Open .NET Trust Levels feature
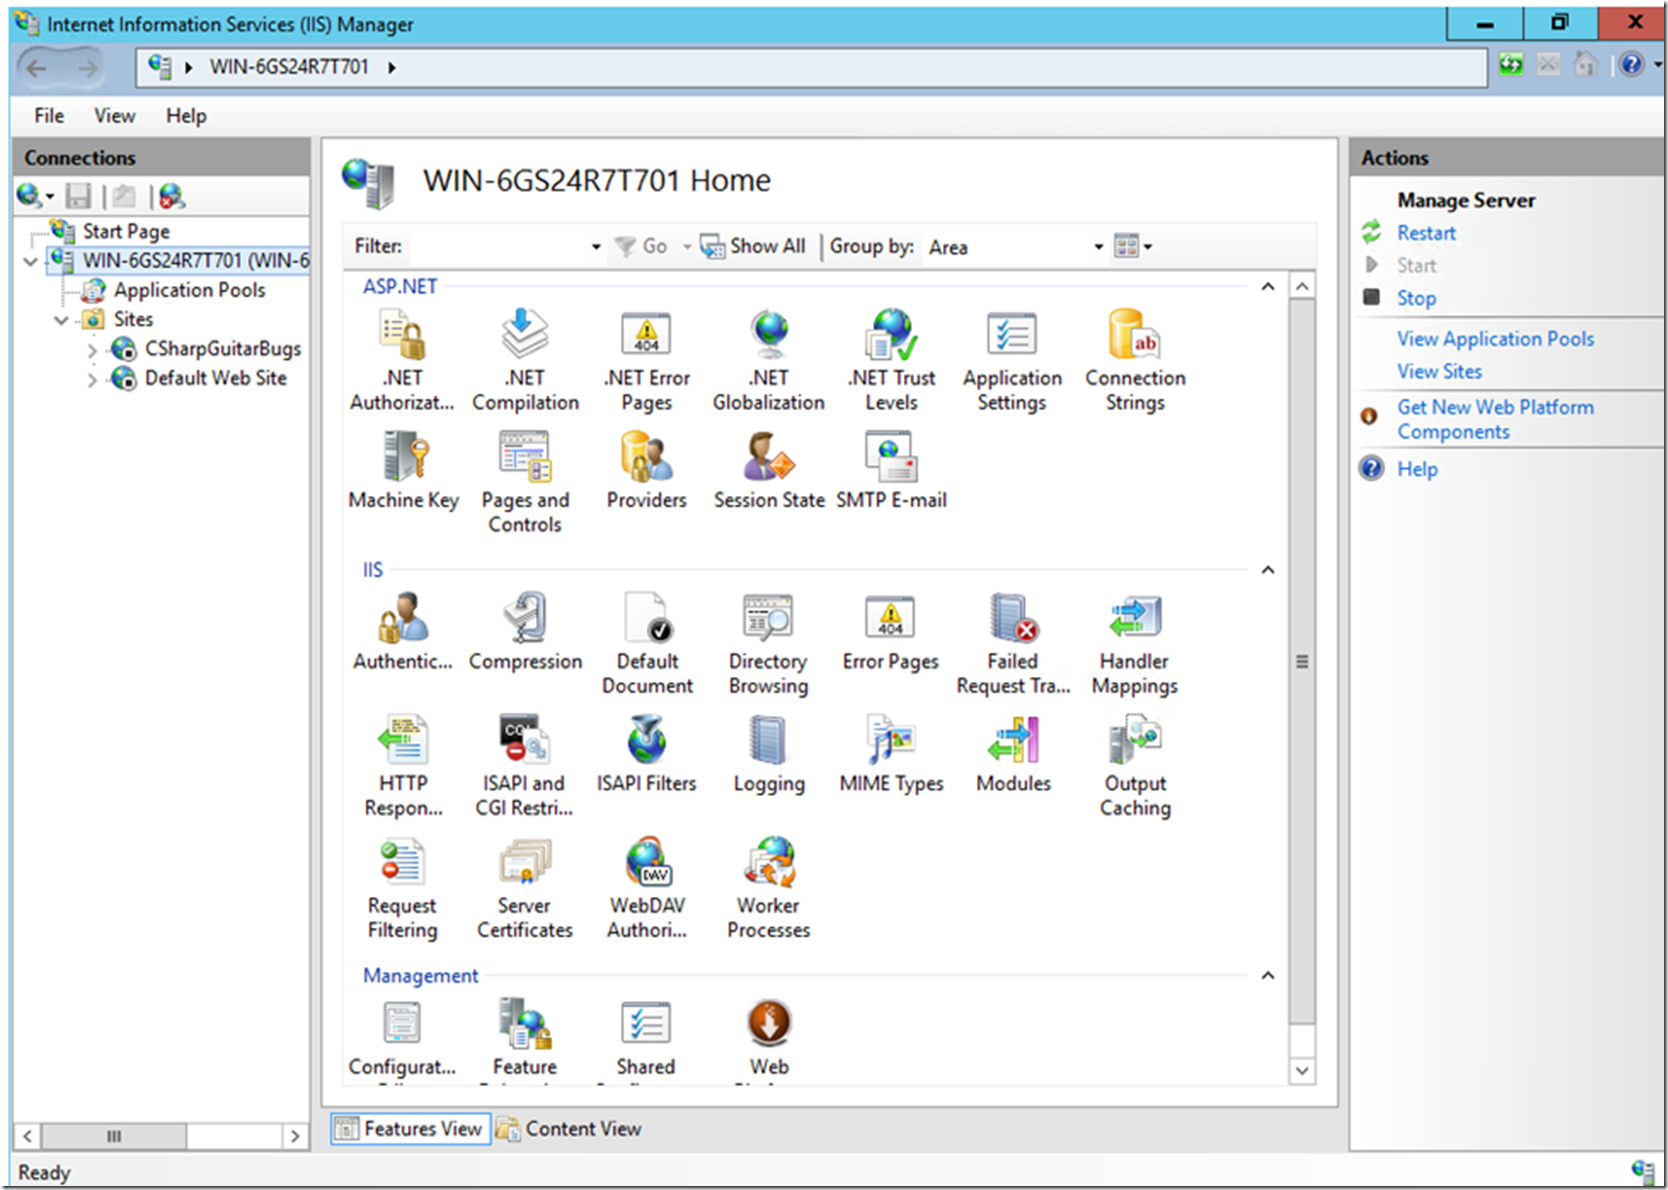Screen dimensions: 1668x1190 click(891, 360)
